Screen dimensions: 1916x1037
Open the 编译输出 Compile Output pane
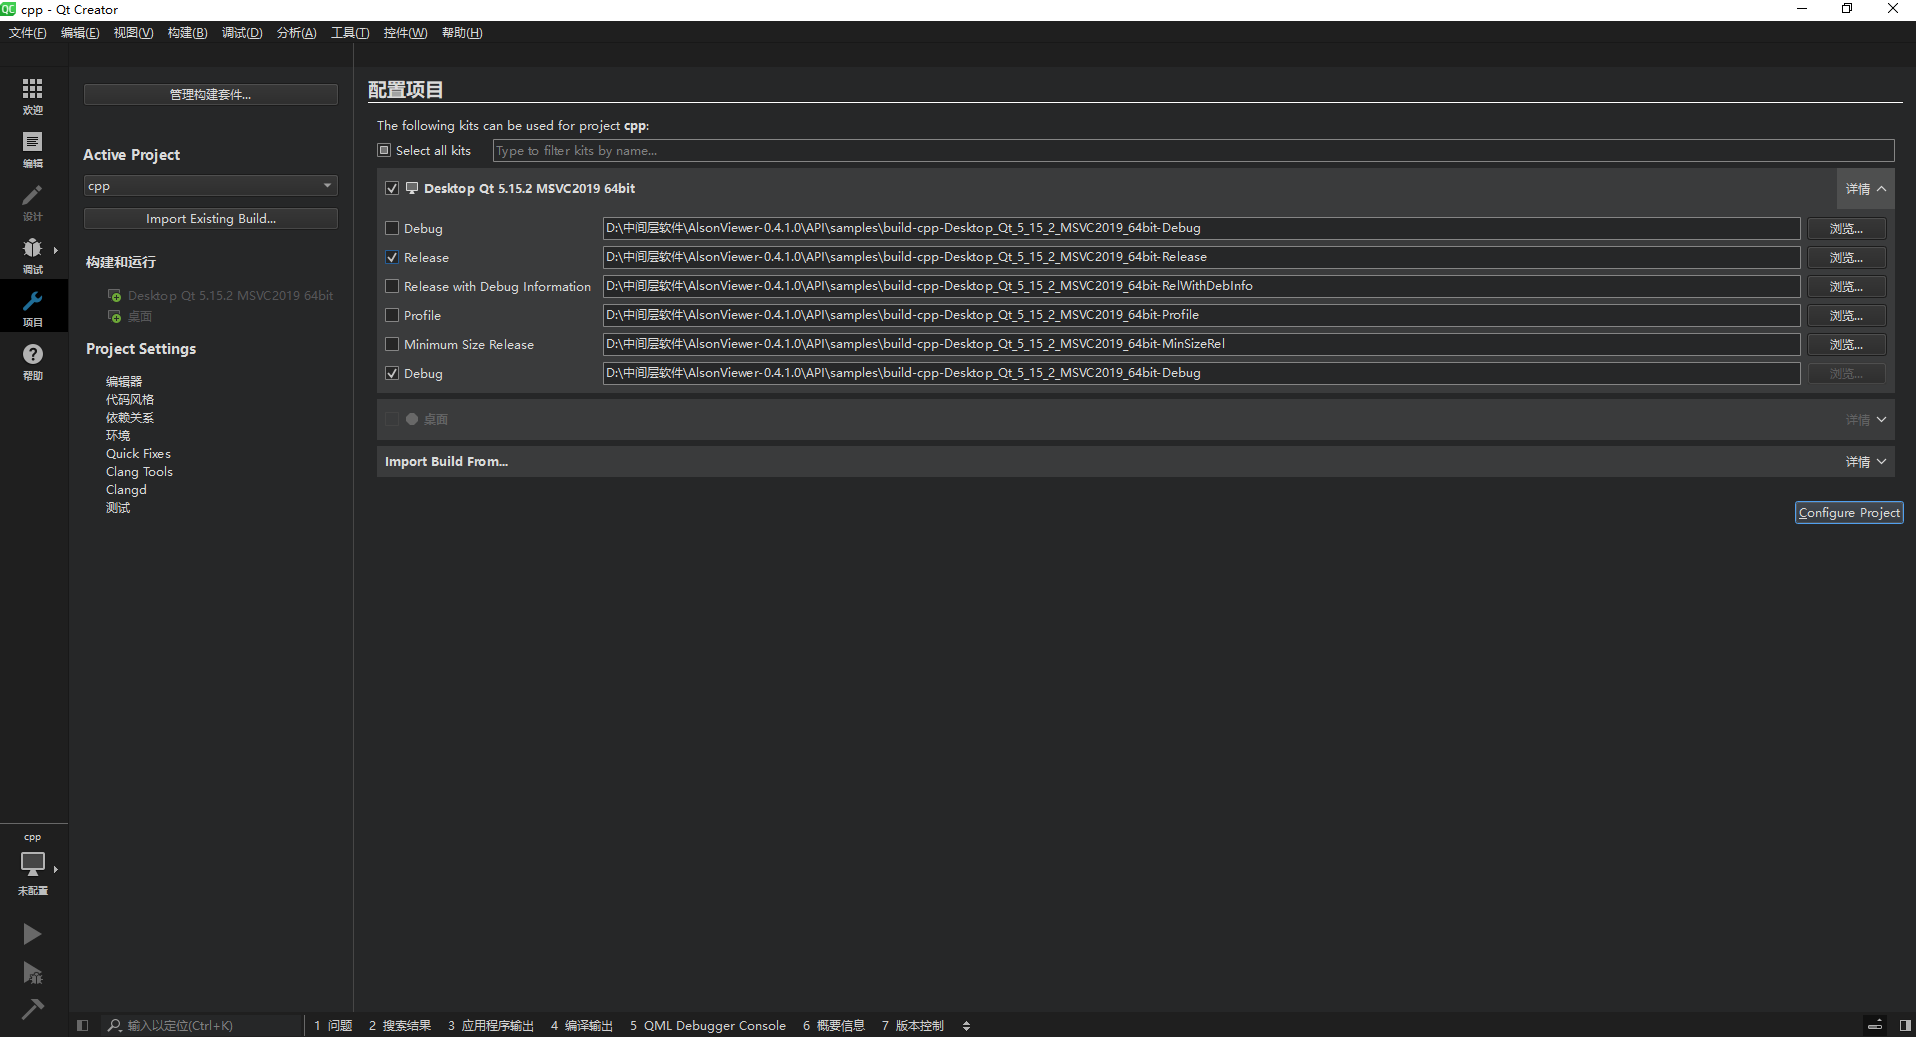tap(582, 1025)
